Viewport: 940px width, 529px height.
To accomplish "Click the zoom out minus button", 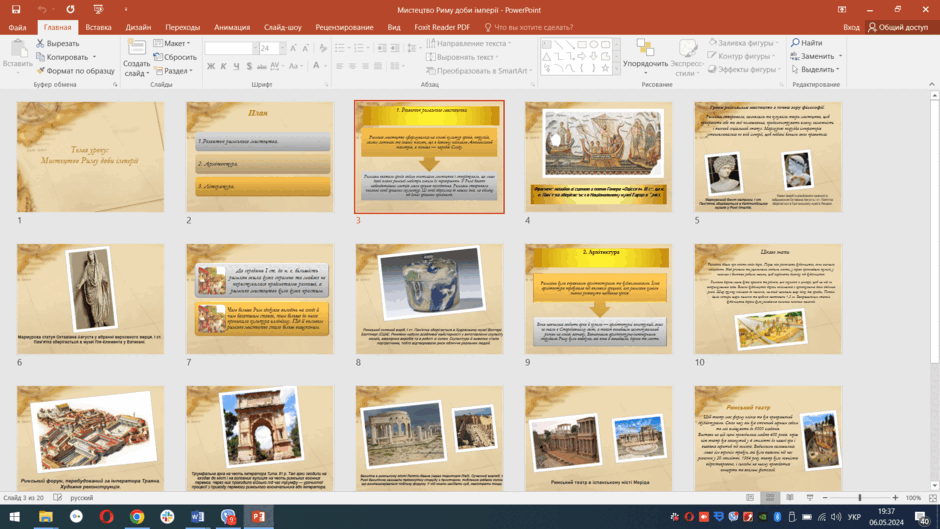I will (x=825, y=498).
